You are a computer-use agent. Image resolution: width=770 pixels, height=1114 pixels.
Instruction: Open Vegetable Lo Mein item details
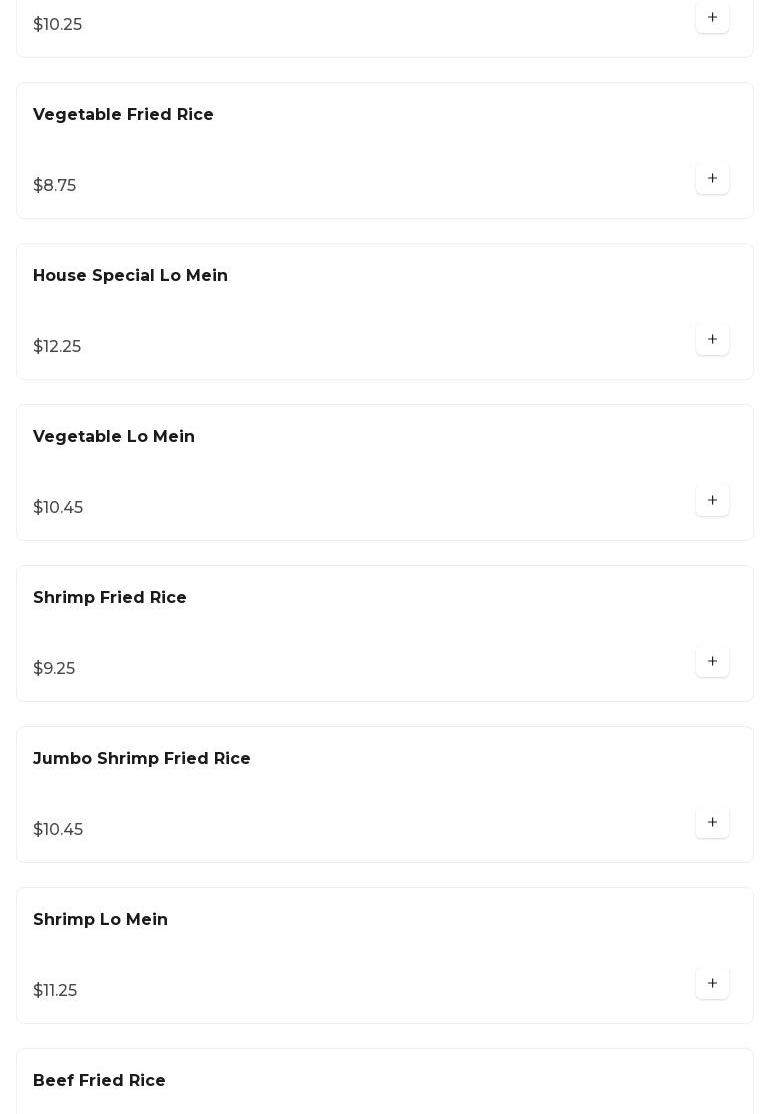(x=114, y=437)
